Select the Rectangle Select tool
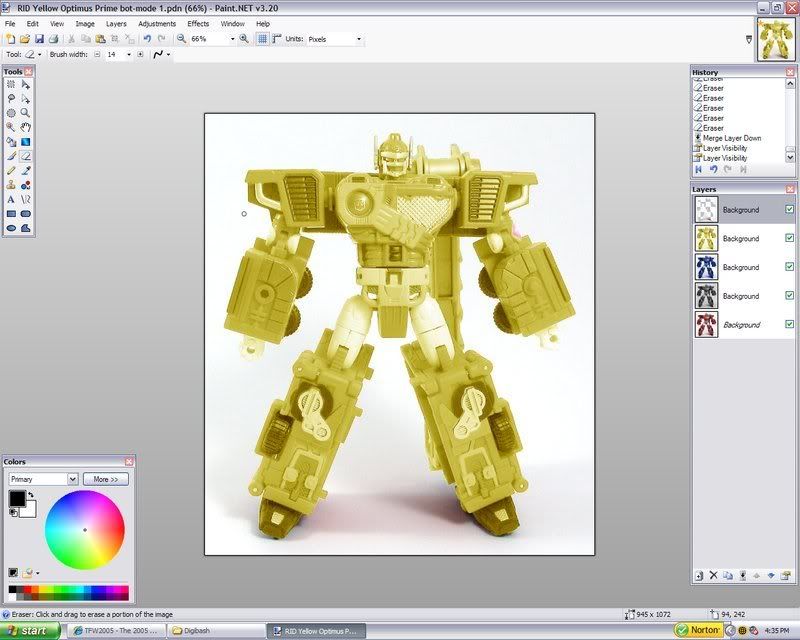 point(11,85)
